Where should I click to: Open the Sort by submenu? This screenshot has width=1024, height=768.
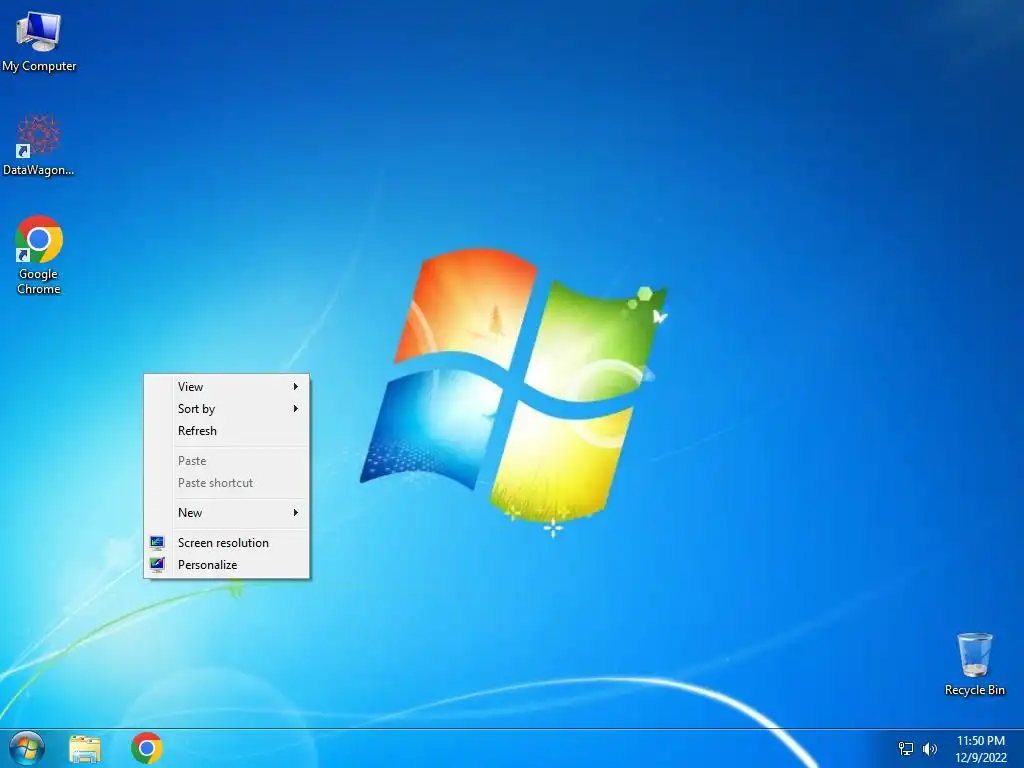(x=227, y=409)
